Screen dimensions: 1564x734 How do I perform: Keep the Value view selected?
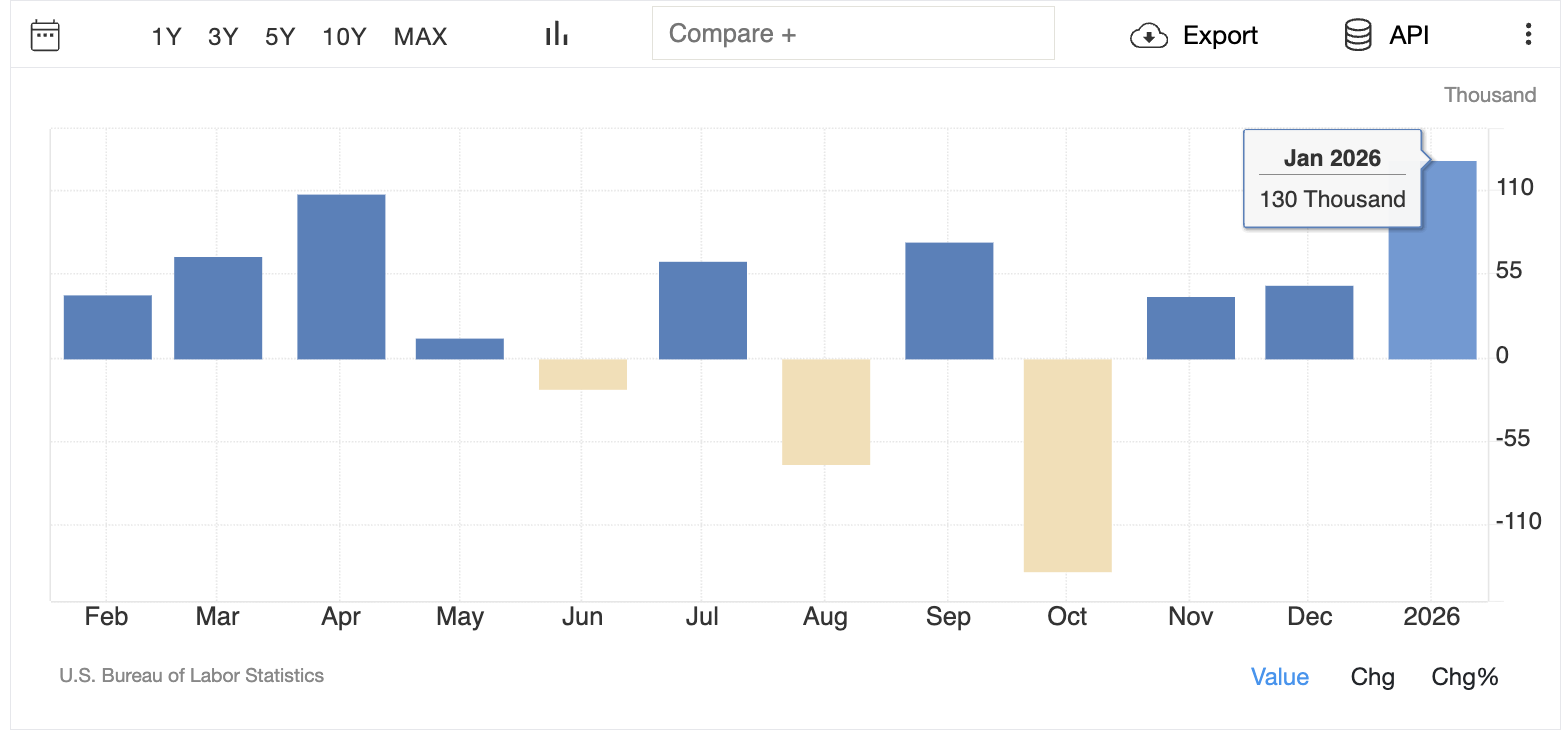pos(1280,677)
